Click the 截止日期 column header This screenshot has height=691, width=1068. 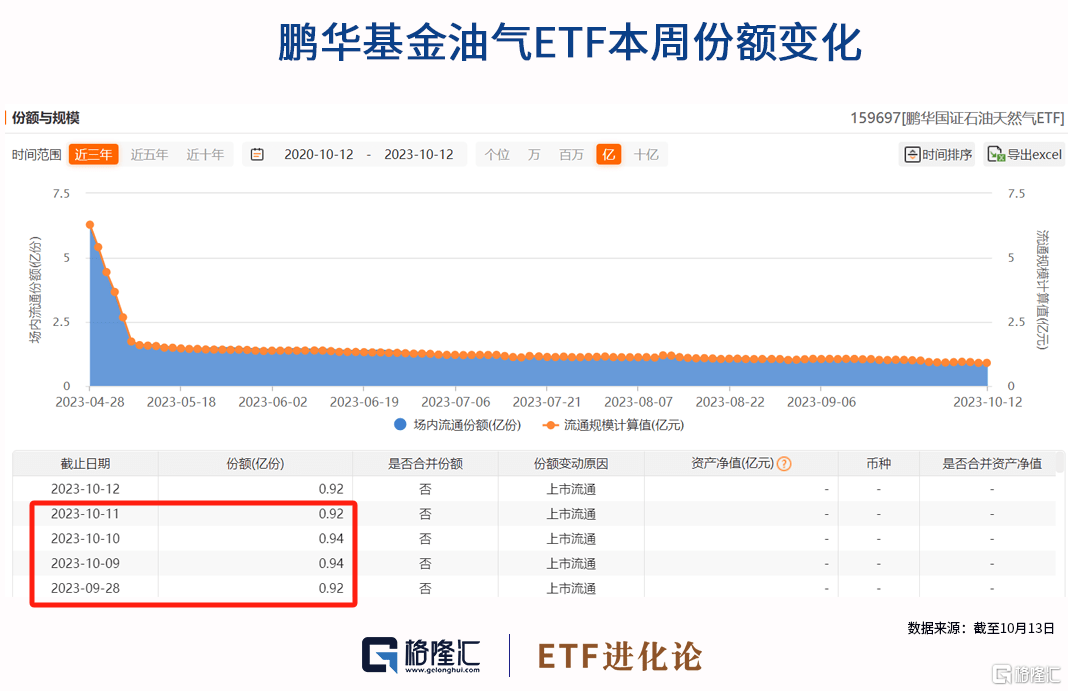(x=85, y=464)
